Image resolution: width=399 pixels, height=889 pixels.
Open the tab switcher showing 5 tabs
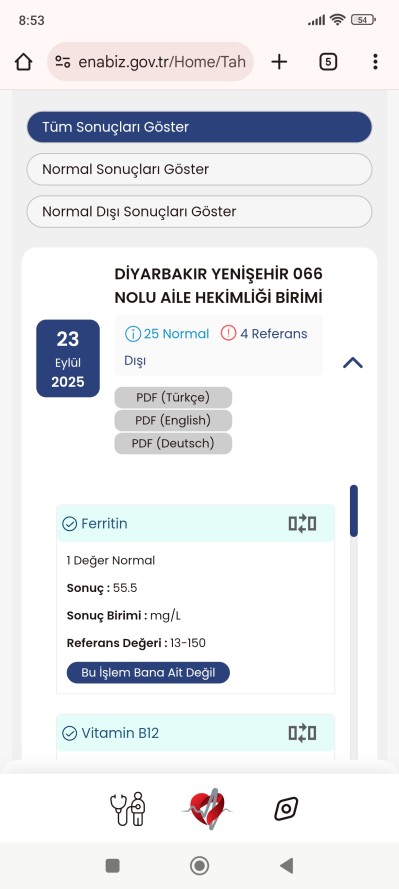pos(328,62)
